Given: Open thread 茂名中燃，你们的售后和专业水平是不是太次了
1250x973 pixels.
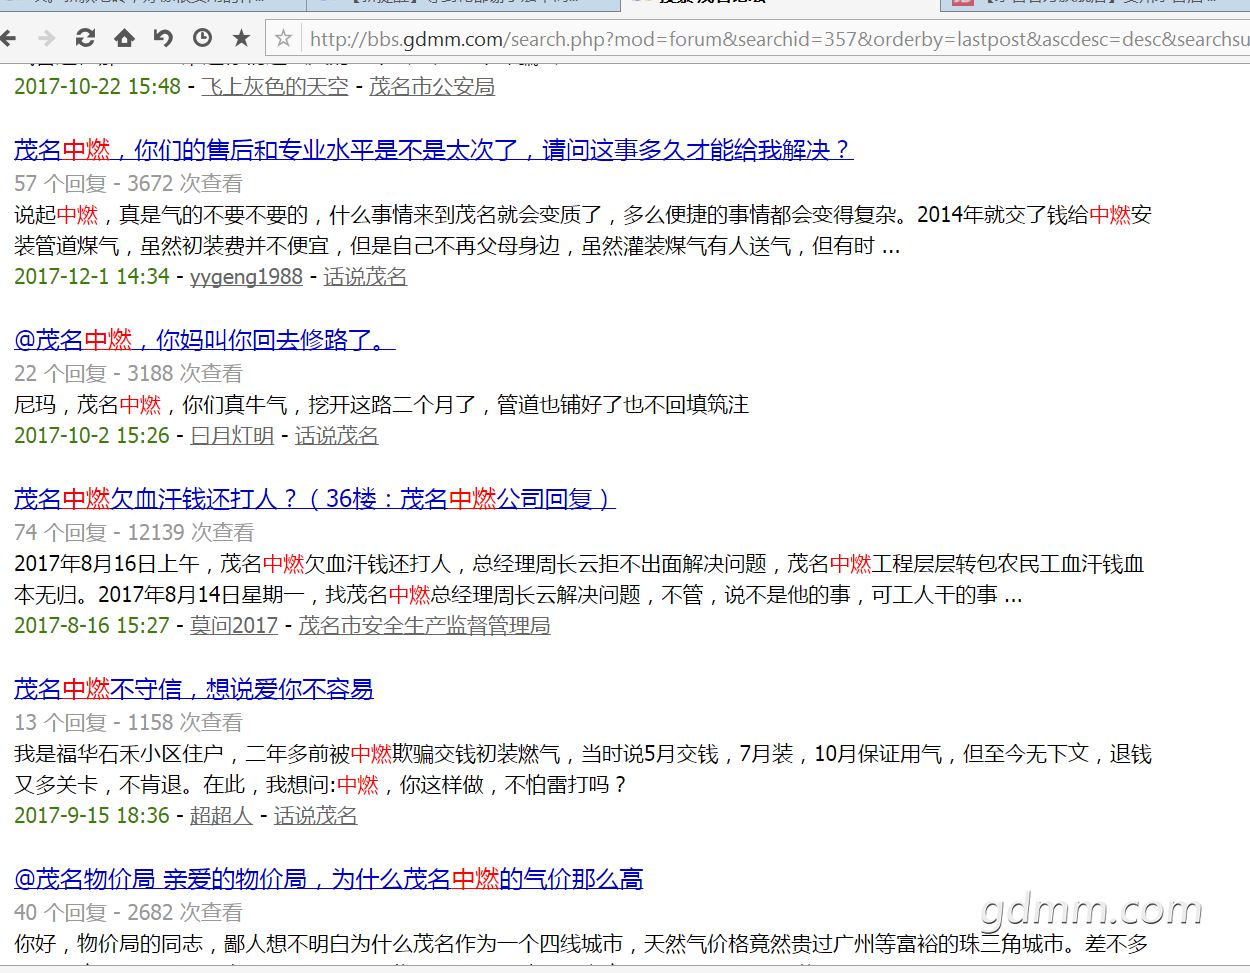Looking at the screenshot, I should [x=433, y=150].
